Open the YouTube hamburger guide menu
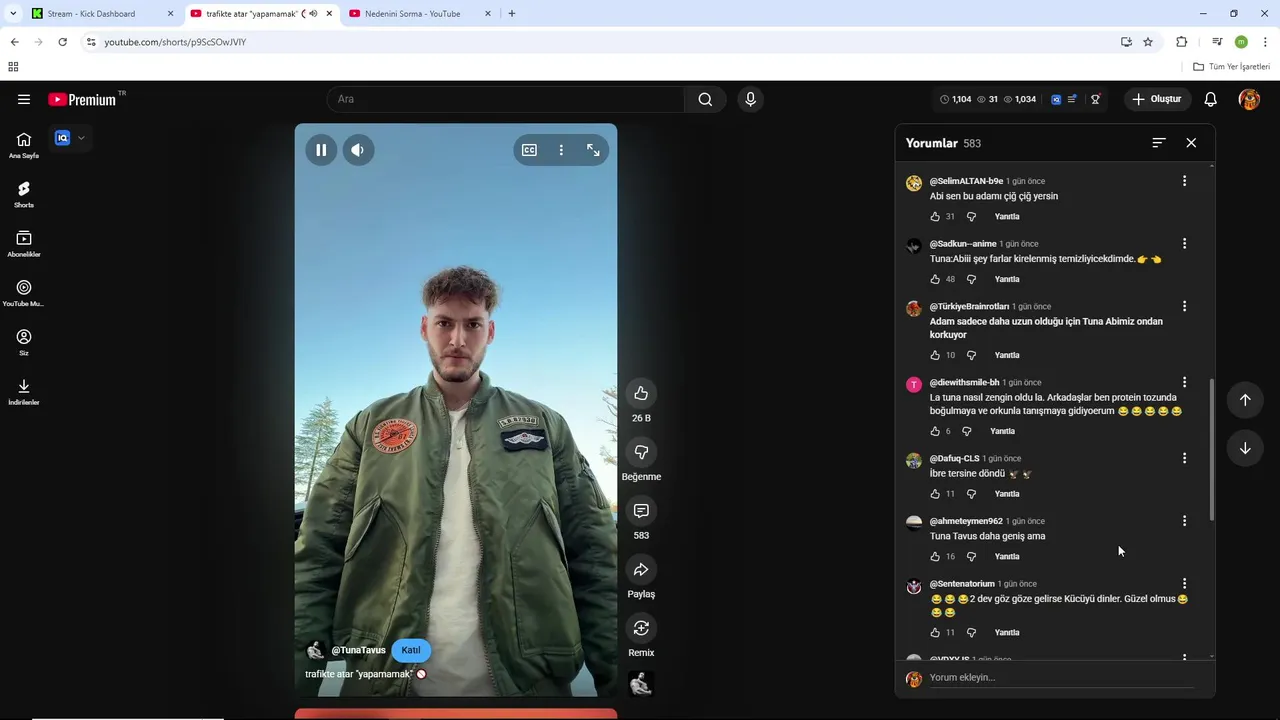The height and width of the screenshot is (720, 1280). point(24,99)
